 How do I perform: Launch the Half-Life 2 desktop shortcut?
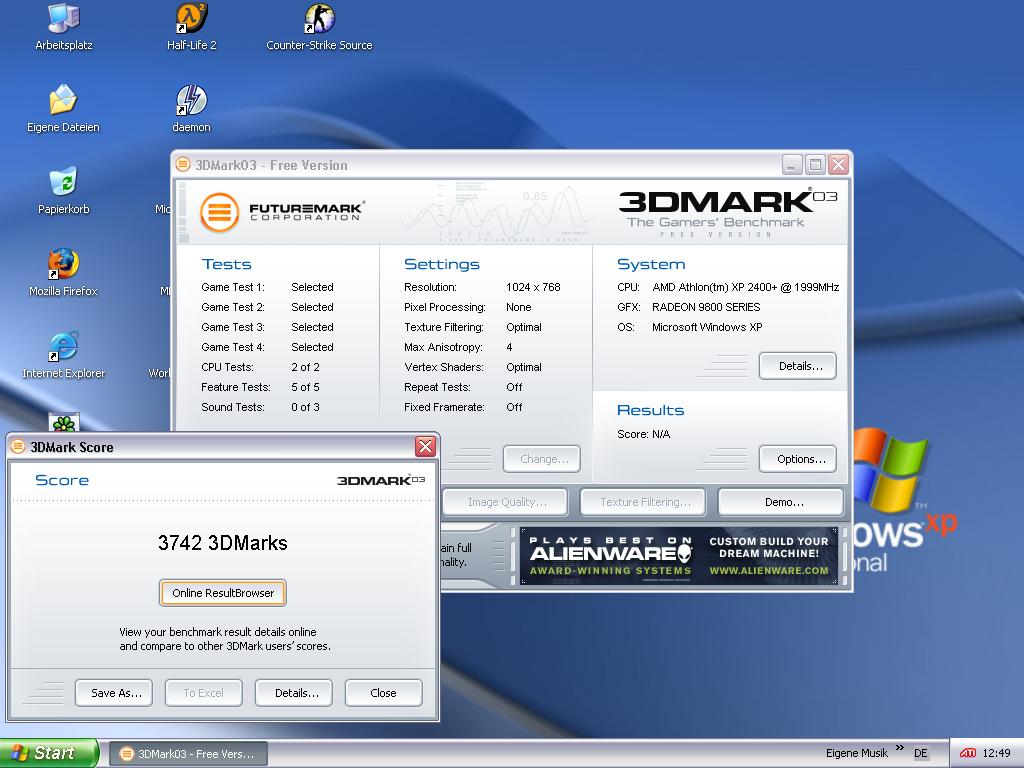[x=191, y=26]
